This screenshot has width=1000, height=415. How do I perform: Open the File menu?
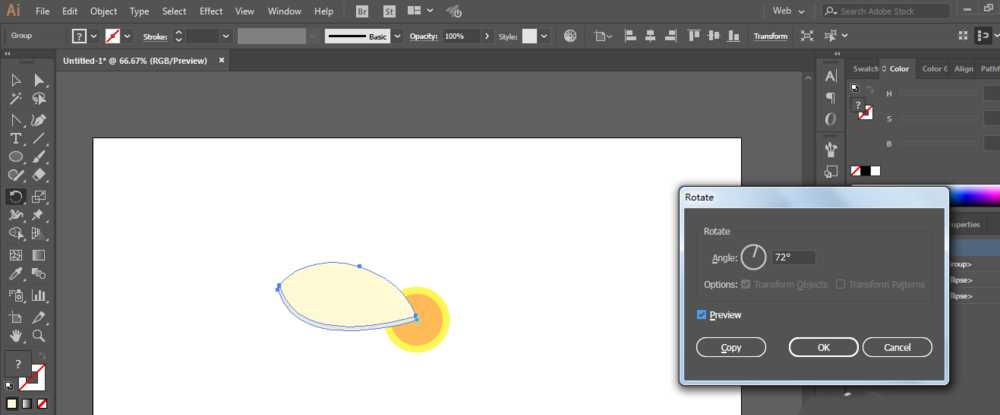click(43, 11)
